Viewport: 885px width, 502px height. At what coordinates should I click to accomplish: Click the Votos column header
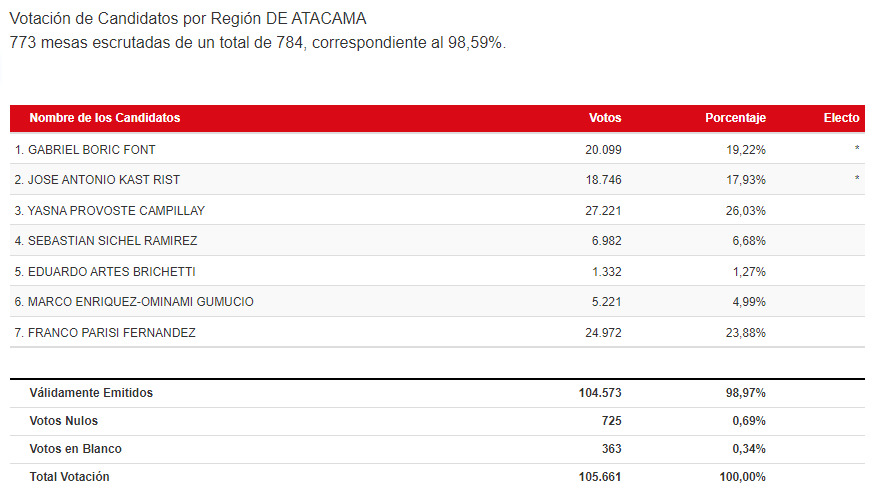604,118
